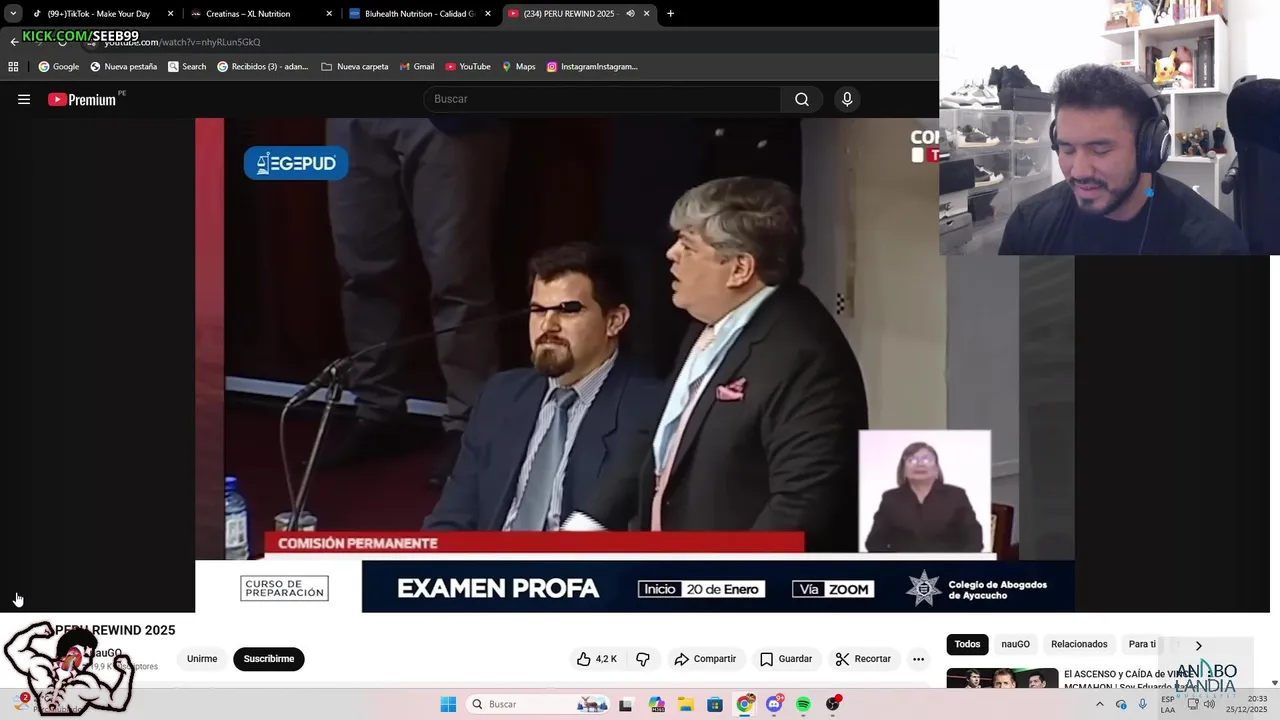This screenshot has height=720, width=1280.
Task: Click the taskbar Buscar search box
Action: 539,704
